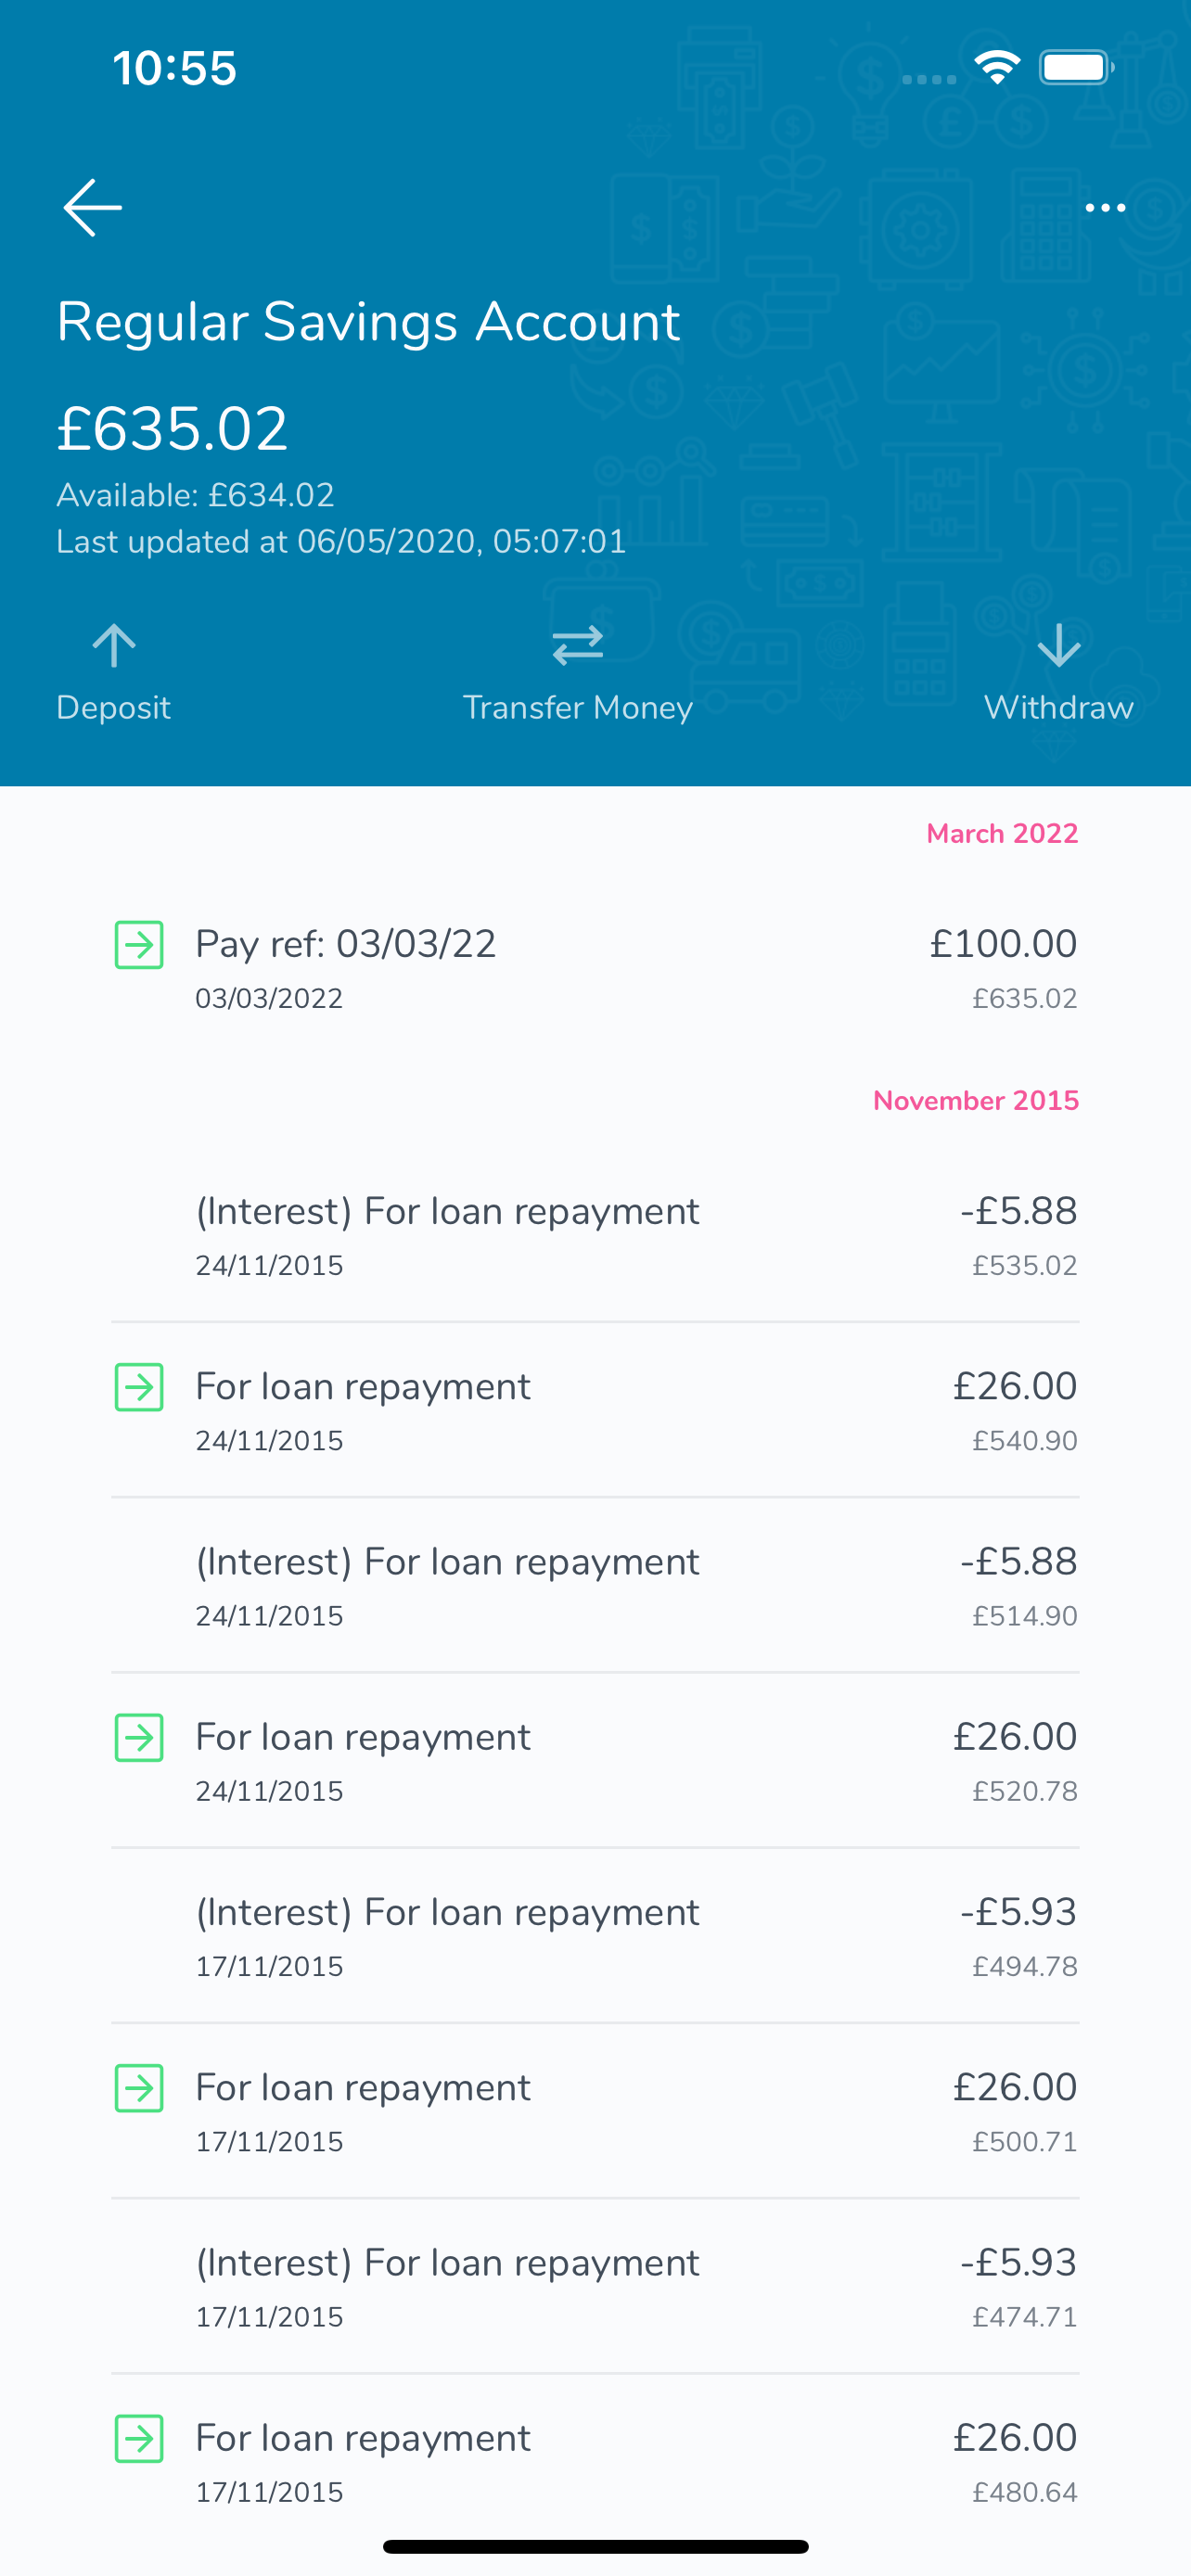Open the -£5.88 interest entry with £535.02 balance
Viewport: 1191px width, 2576px height.
595,1236
